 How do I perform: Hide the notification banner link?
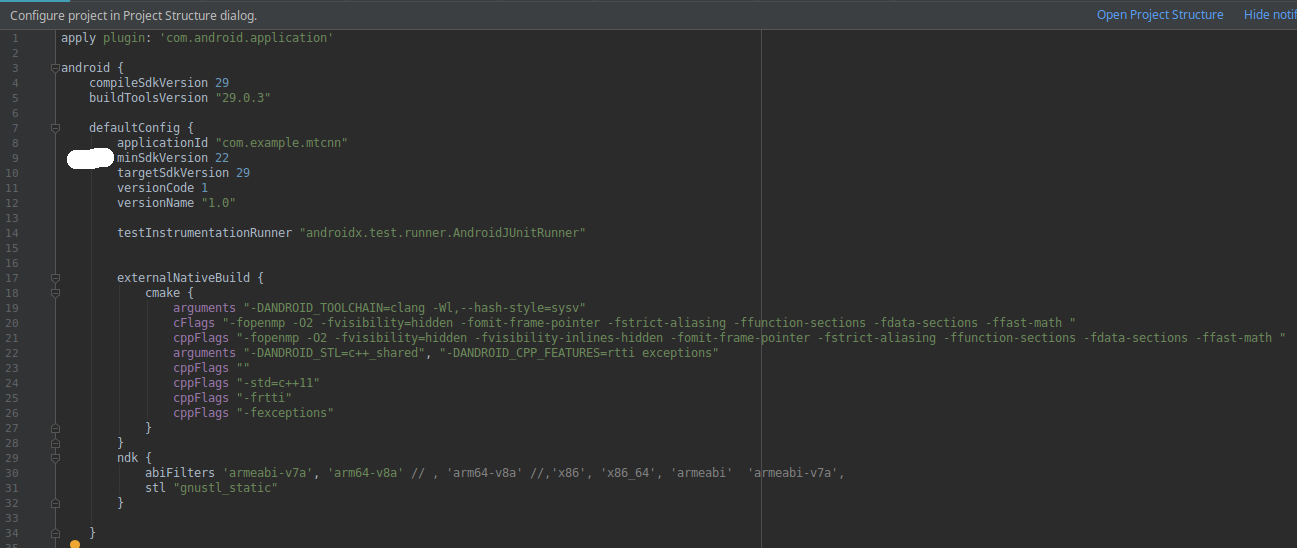(x=1270, y=15)
